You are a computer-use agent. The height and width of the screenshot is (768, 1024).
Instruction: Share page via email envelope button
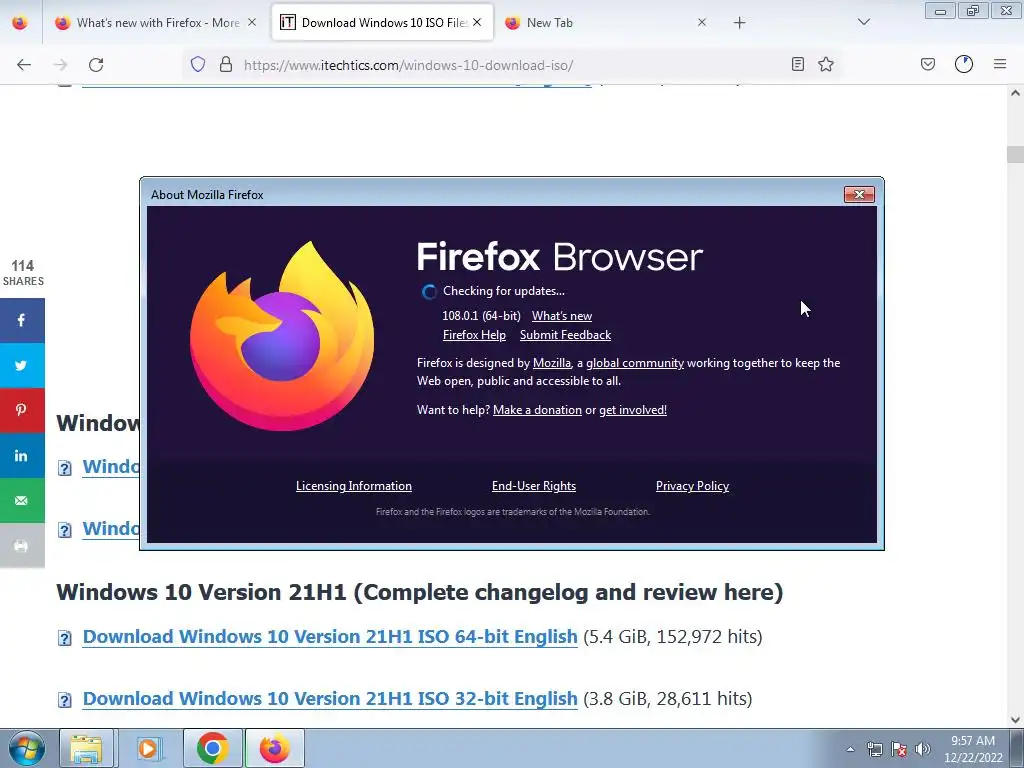[x=22, y=500]
